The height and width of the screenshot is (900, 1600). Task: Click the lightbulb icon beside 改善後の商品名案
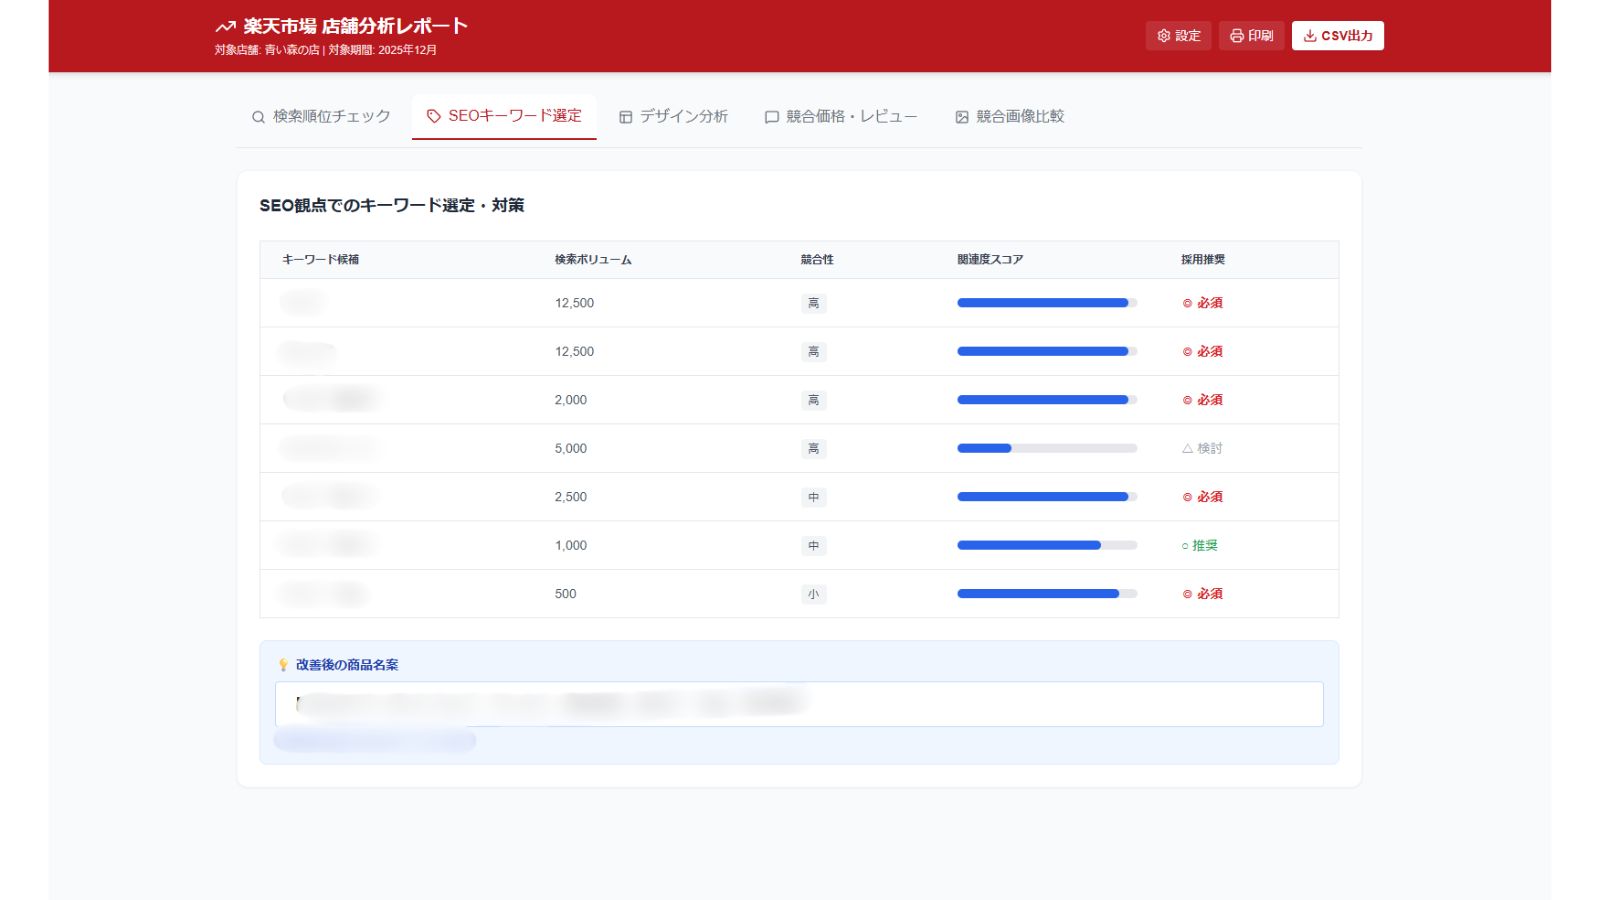pos(283,665)
